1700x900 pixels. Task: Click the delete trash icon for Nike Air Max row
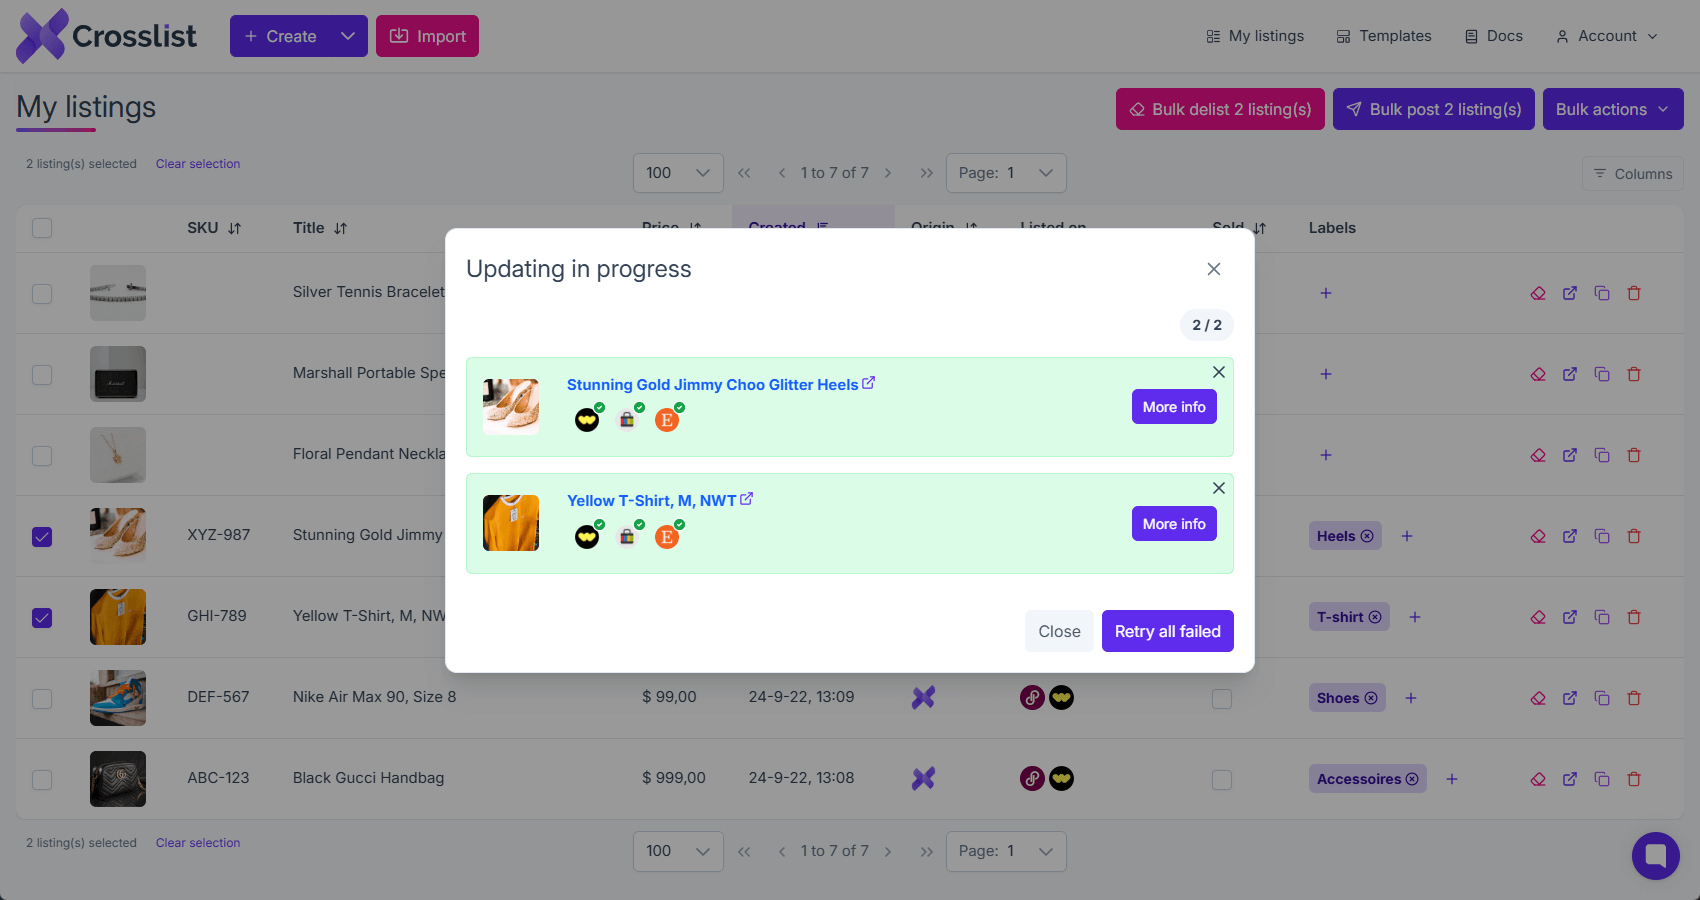click(x=1634, y=698)
